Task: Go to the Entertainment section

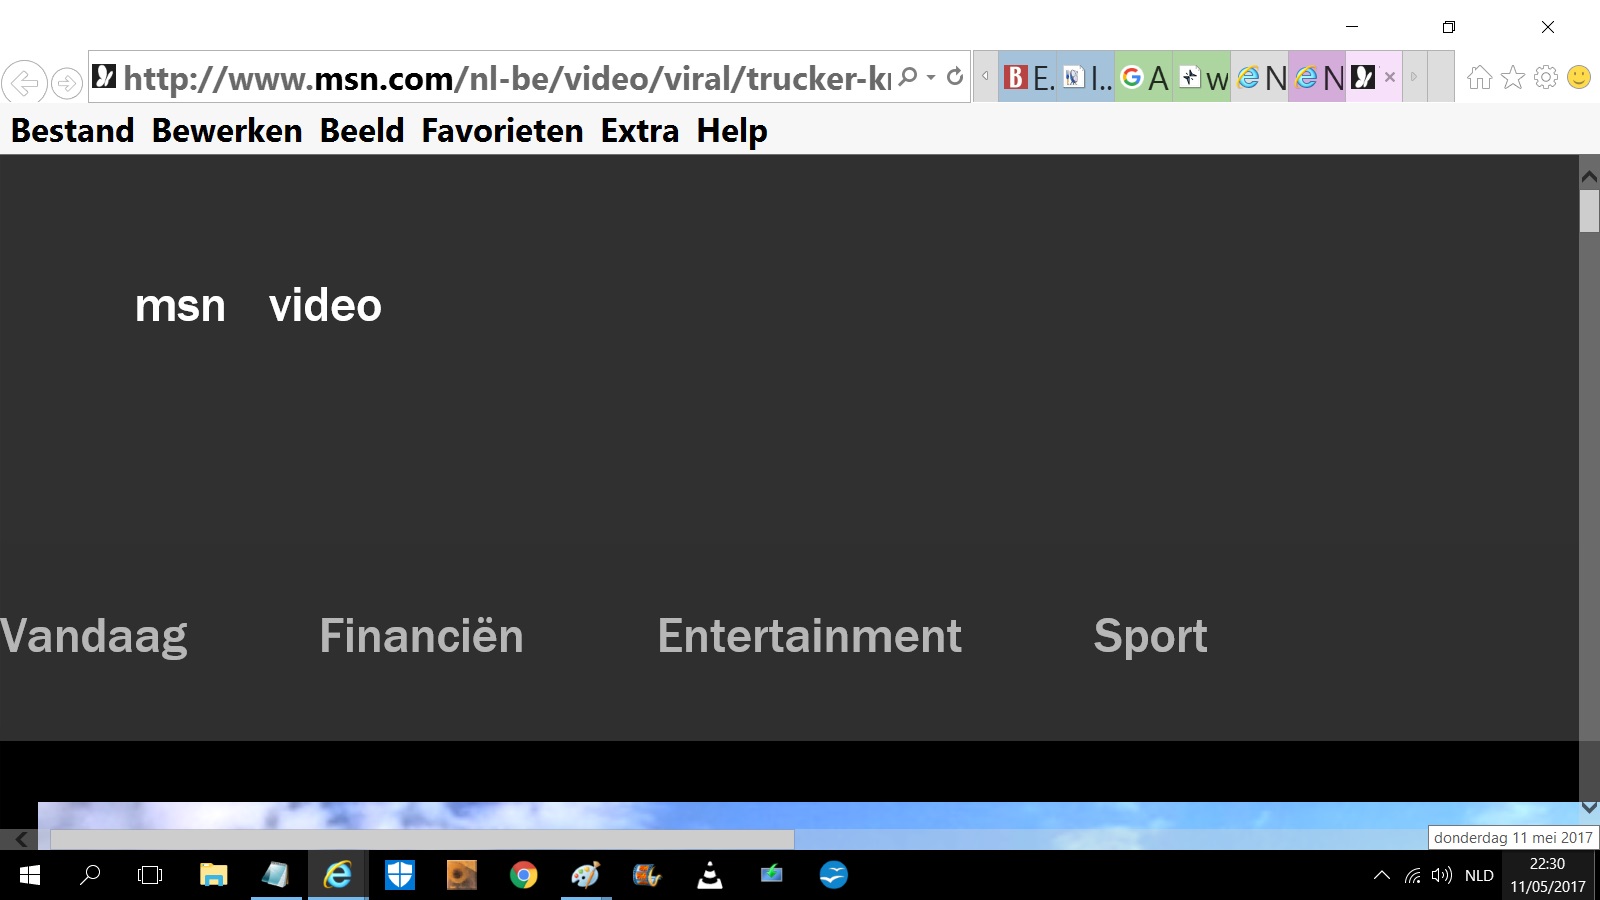Action: point(809,636)
